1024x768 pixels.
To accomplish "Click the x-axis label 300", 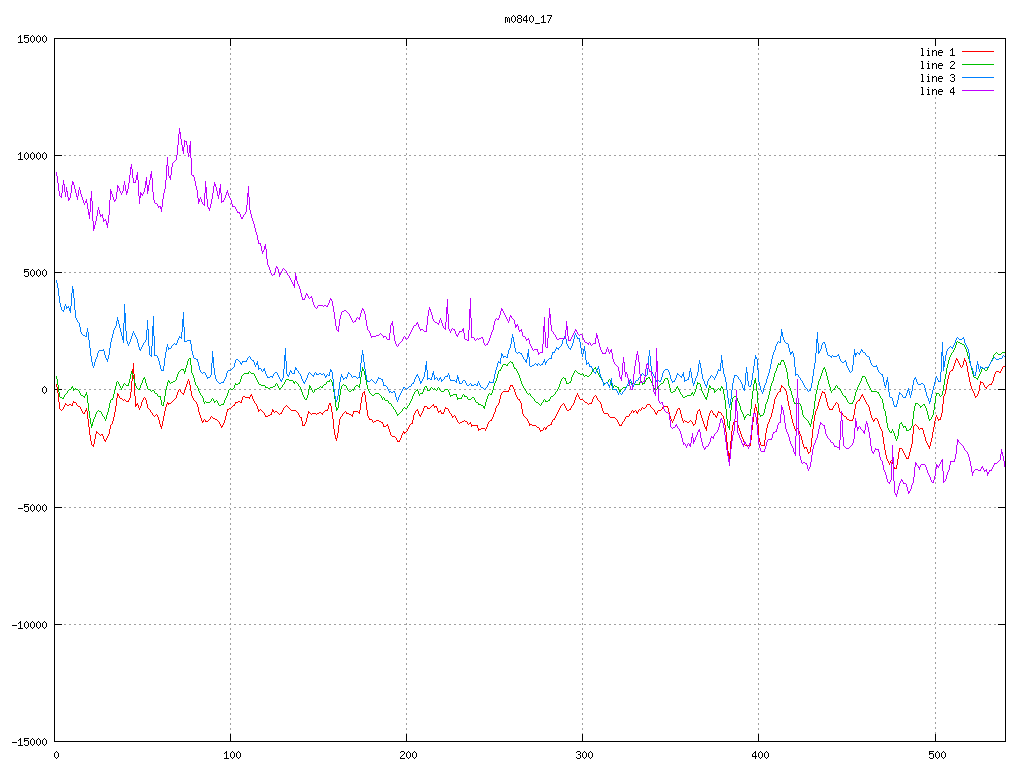I will point(584,755).
